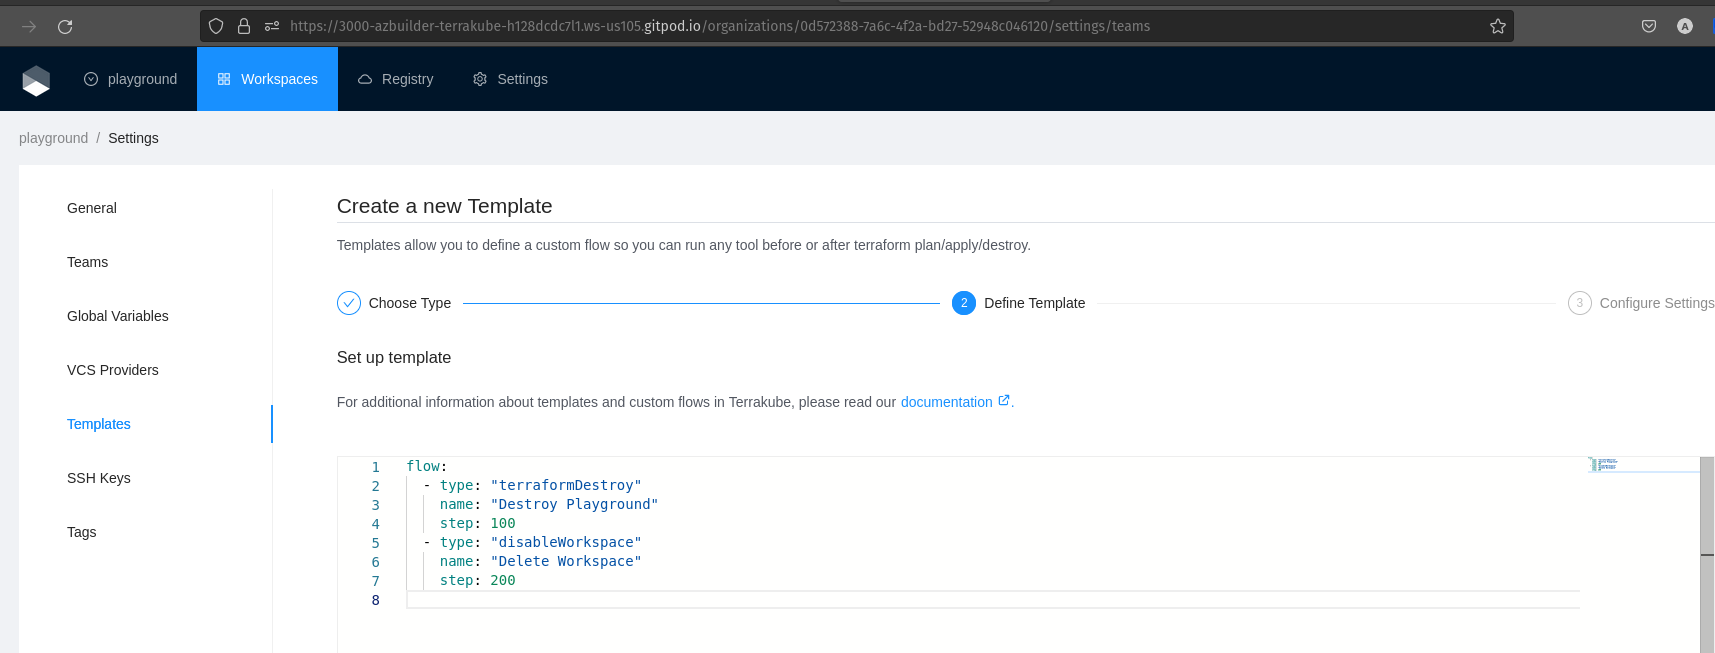Open the Pocket save icon
1715x653 pixels.
[1649, 26]
